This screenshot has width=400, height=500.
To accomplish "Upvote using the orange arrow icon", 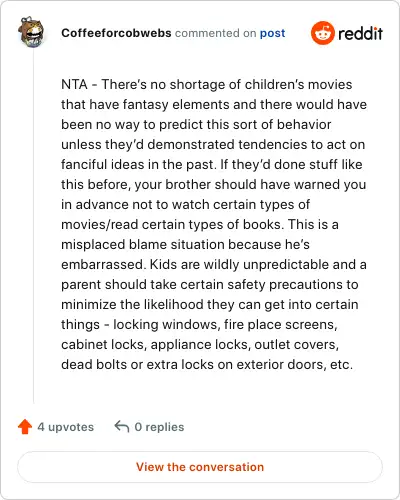I will (x=25, y=426).
